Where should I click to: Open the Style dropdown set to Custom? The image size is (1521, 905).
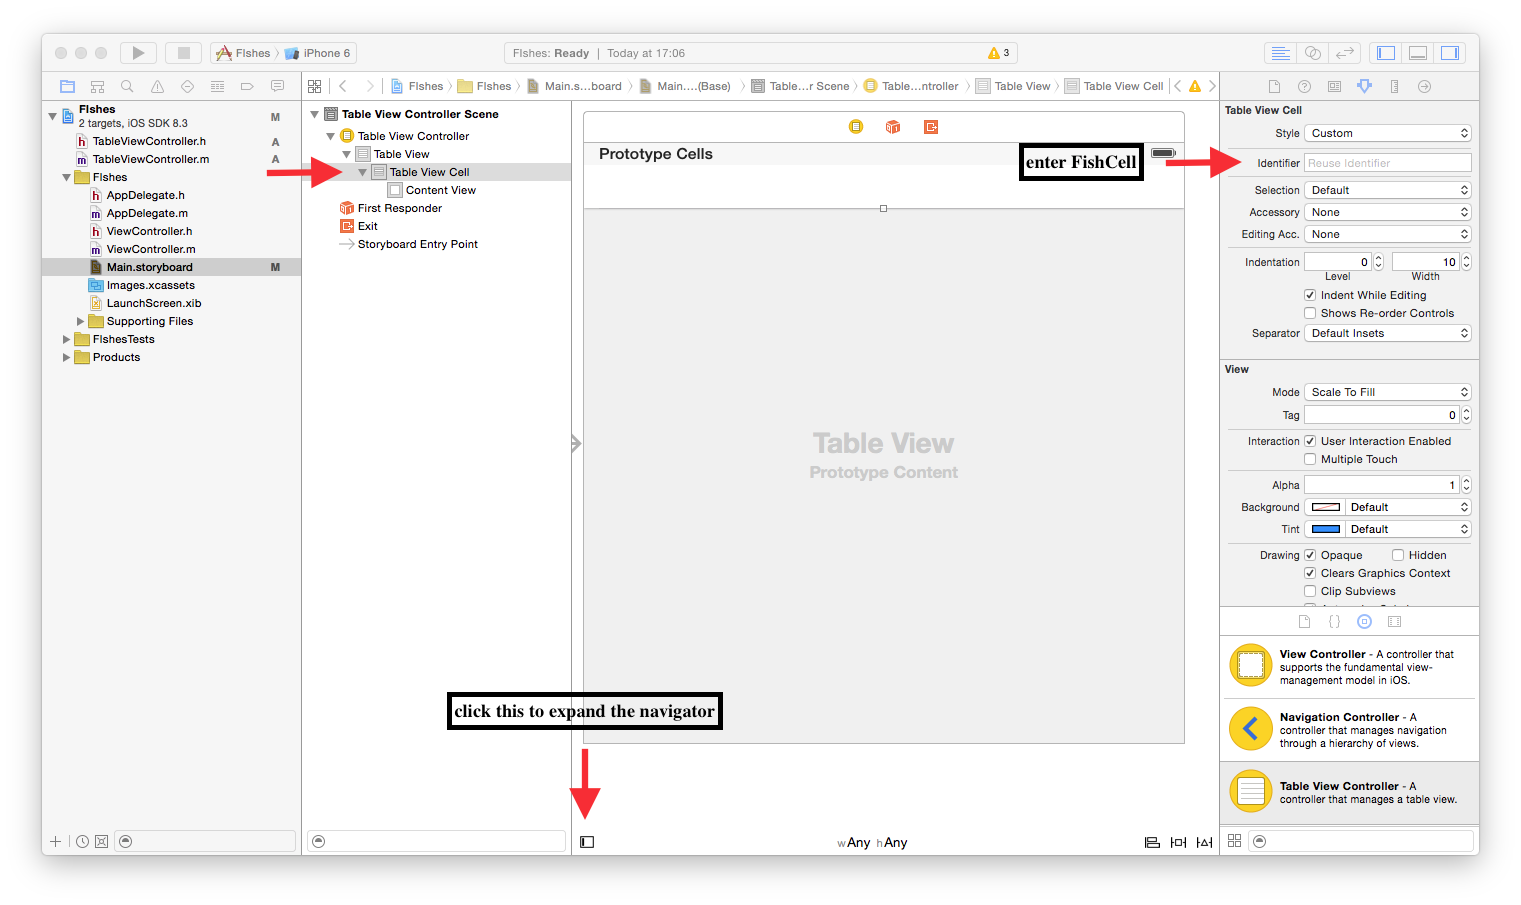pos(1387,133)
